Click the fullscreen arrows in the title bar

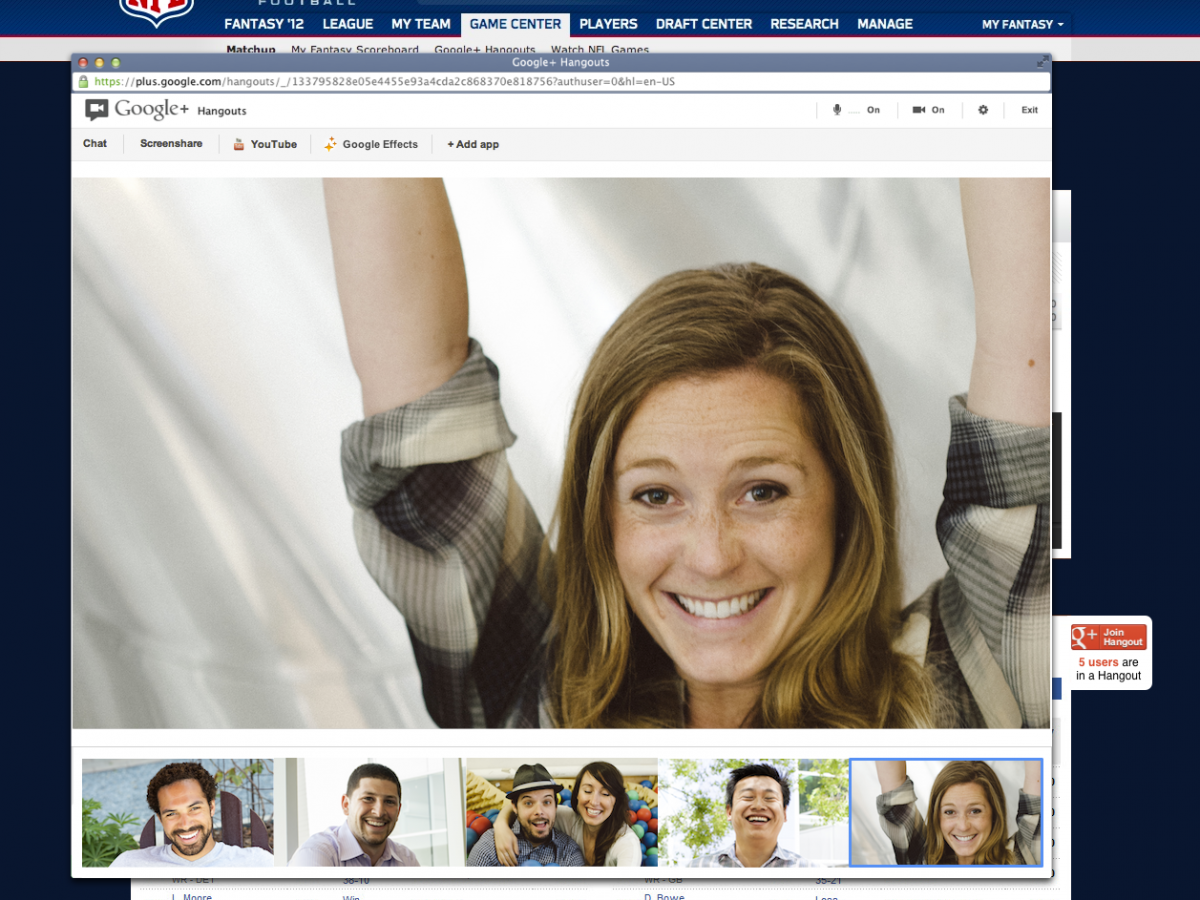1042,63
